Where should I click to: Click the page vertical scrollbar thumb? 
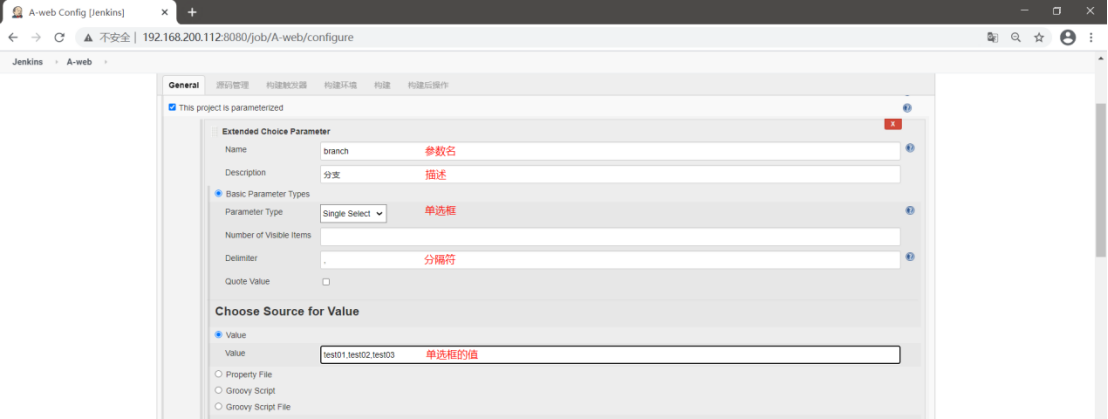click(1101, 180)
